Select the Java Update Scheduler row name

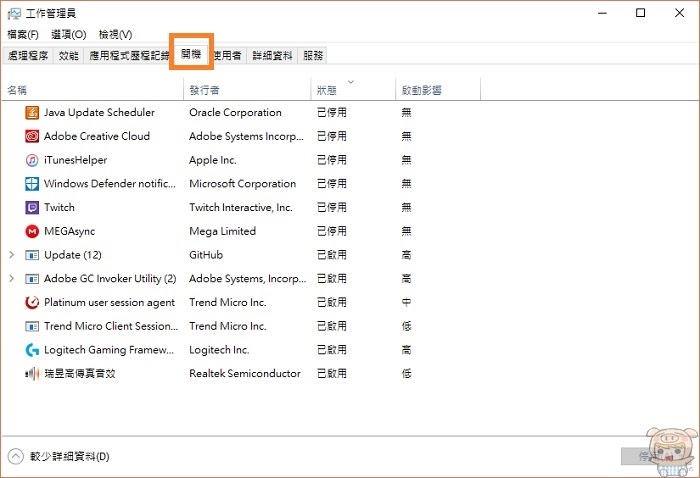pos(99,112)
